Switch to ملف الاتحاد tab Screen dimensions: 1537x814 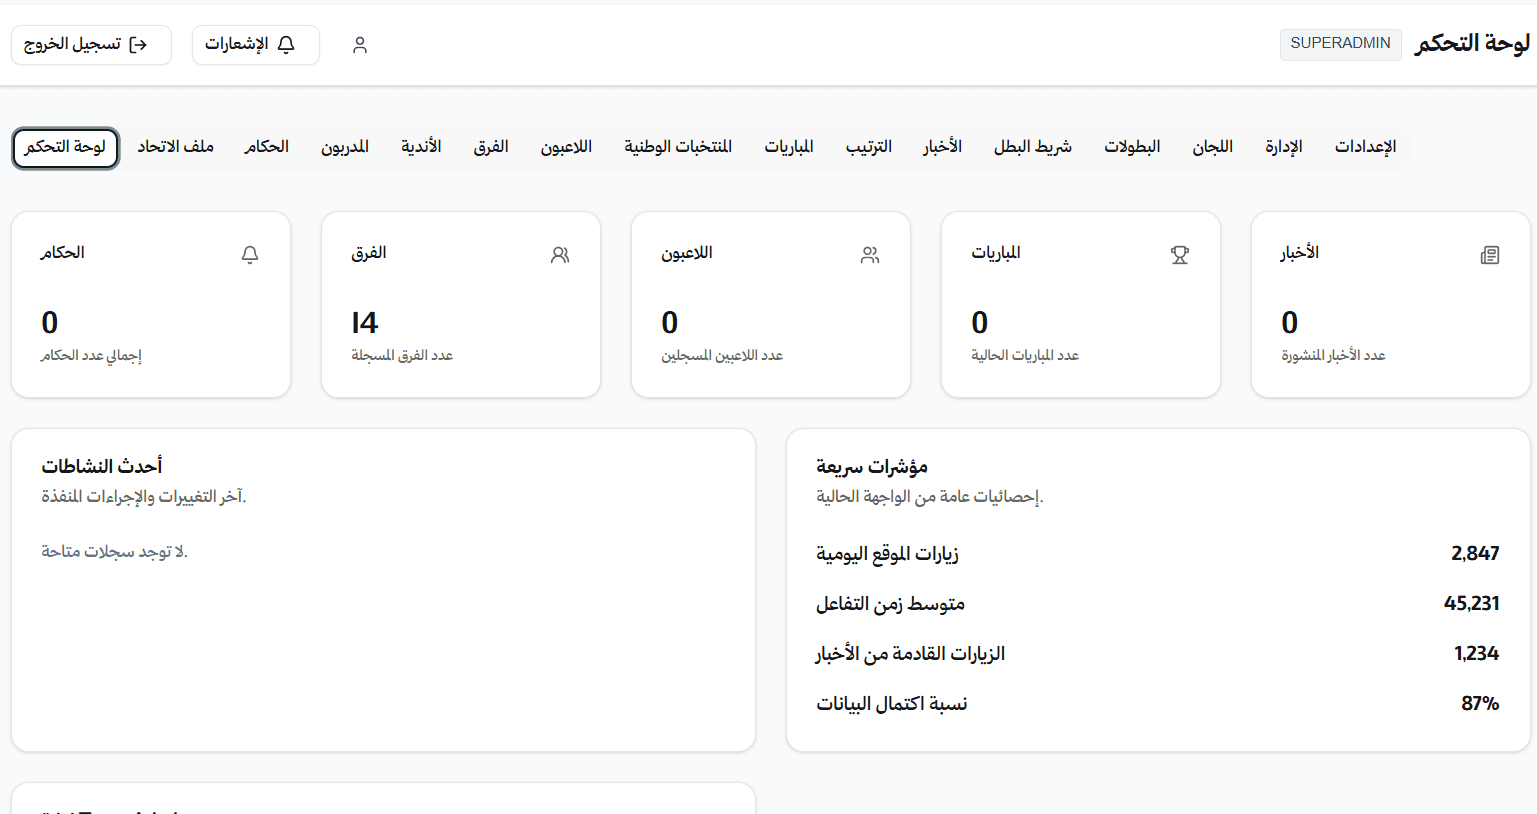177,146
